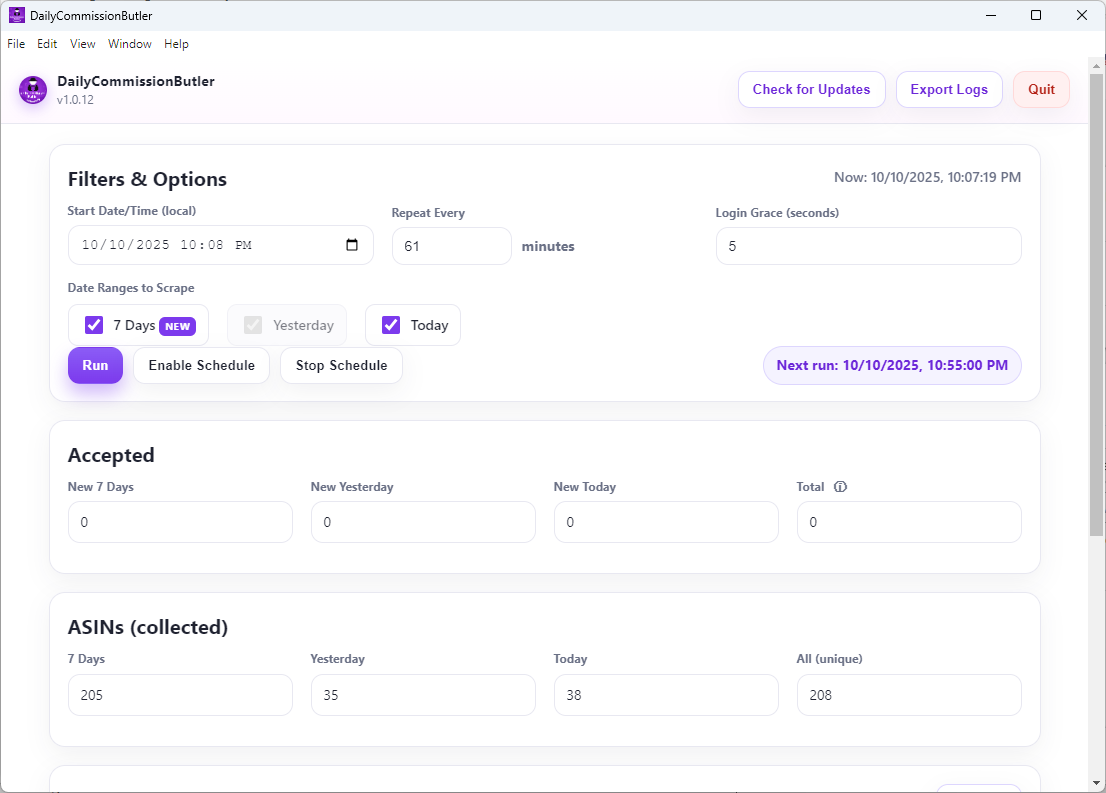Open the View menu
1106x793 pixels.
pos(83,44)
